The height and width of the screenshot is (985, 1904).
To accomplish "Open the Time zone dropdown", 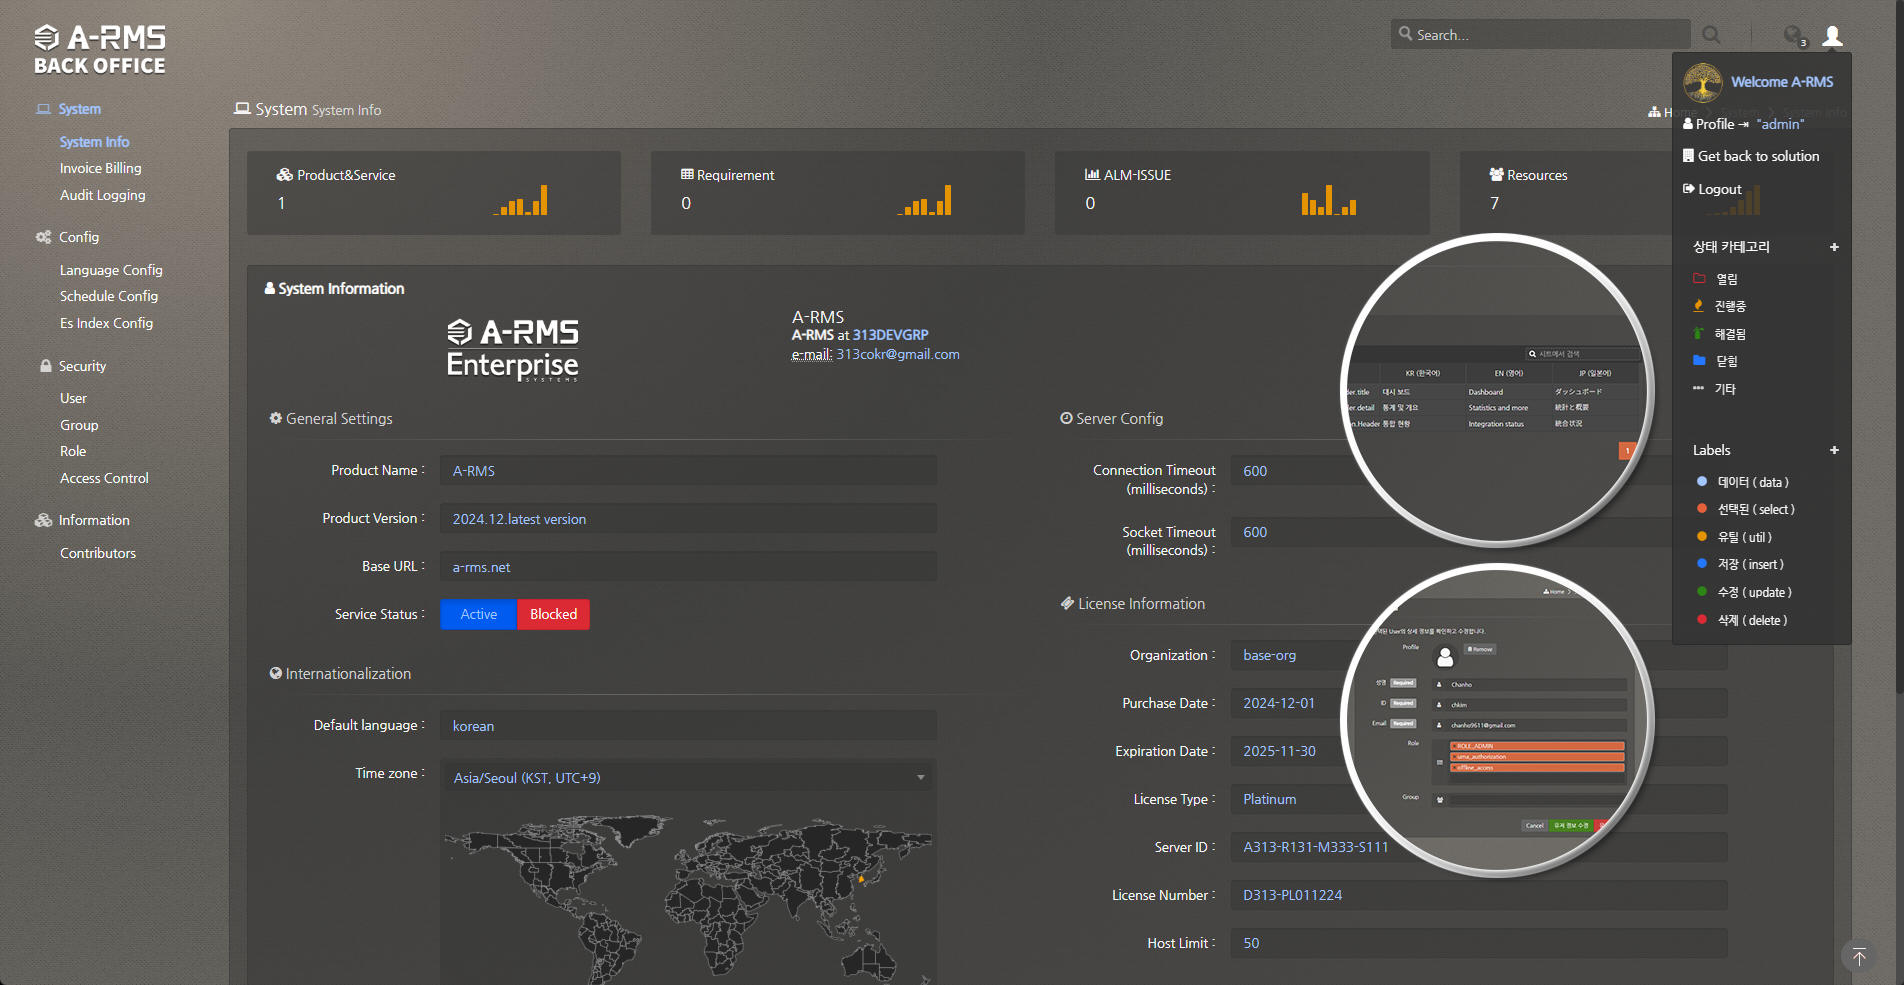I will (688, 777).
